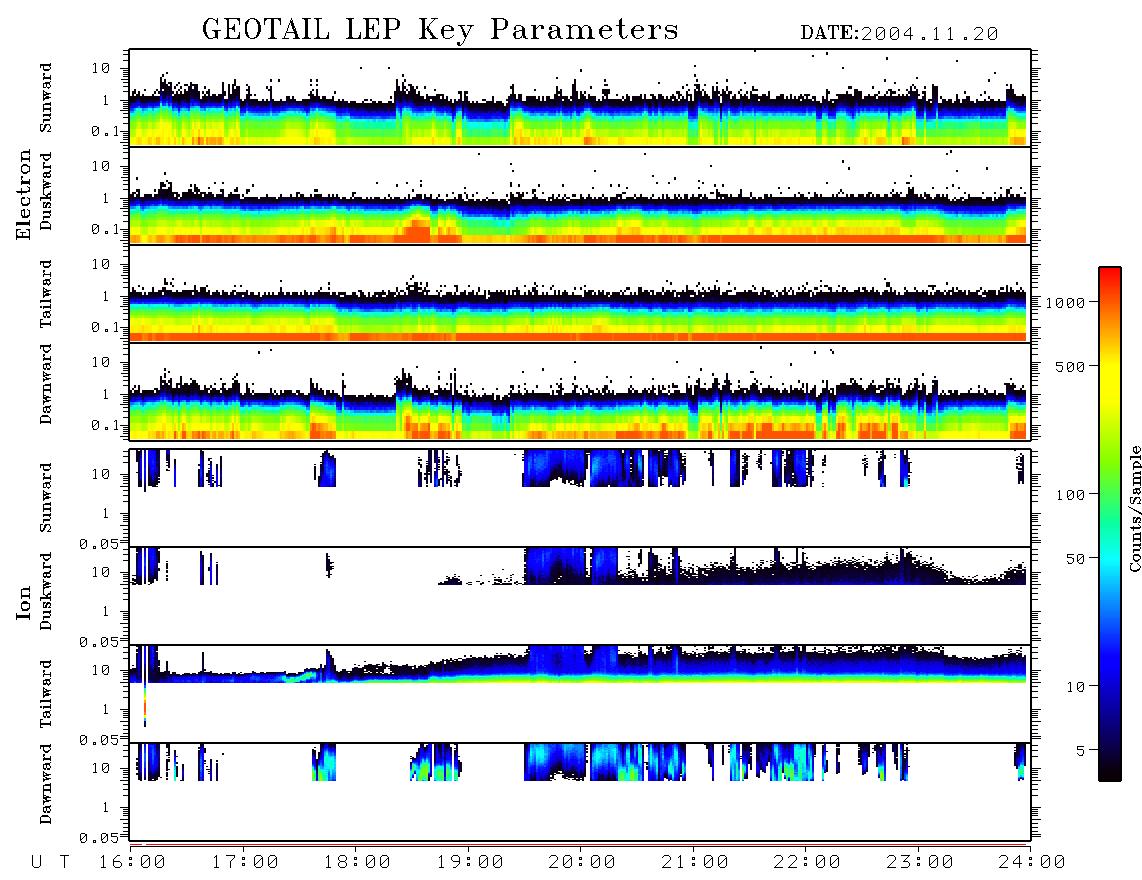Click the 19:00 time tick label

tap(470, 863)
